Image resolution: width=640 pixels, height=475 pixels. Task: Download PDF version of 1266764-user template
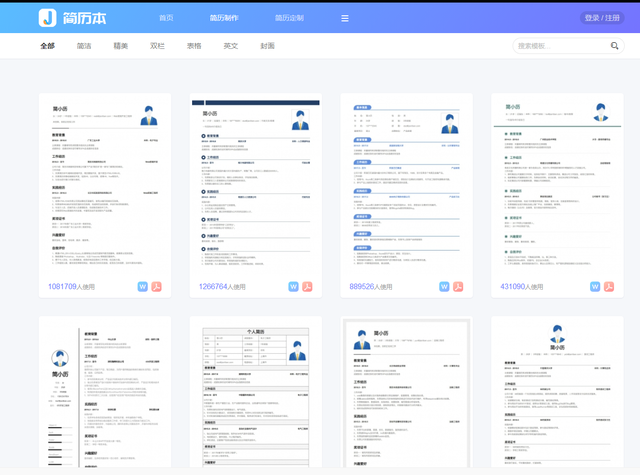[307, 286]
